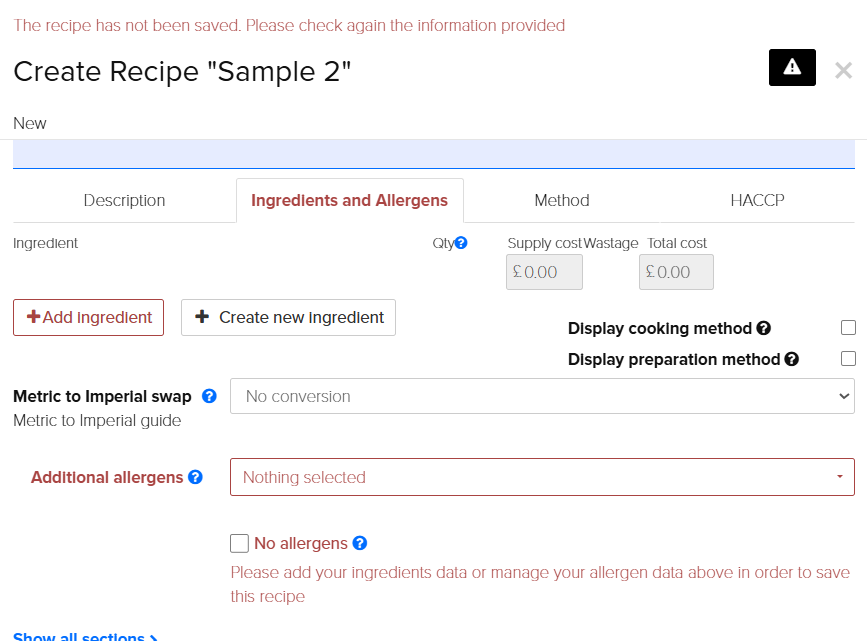Click the black warning triangle icon
The height and width of the screenshot is (641, 867).
point(792,68)
